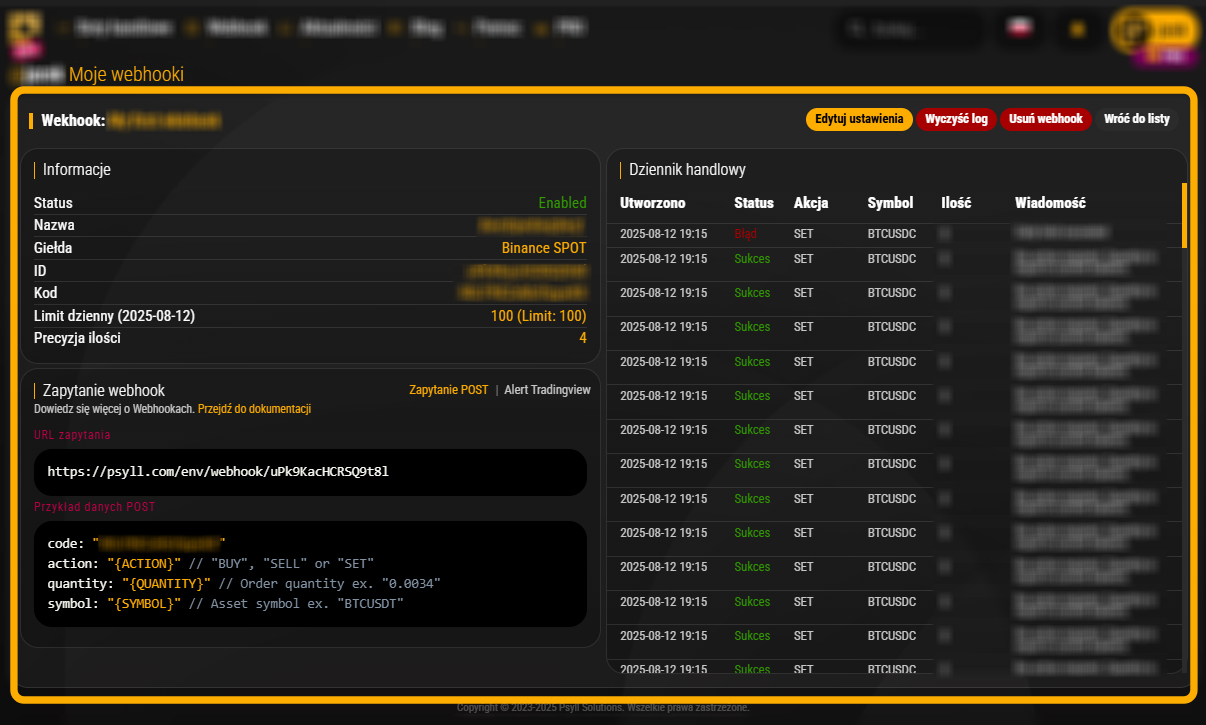1206x725 pixels.
Task: Click the Symbol column header
Action: click(890, 203)
